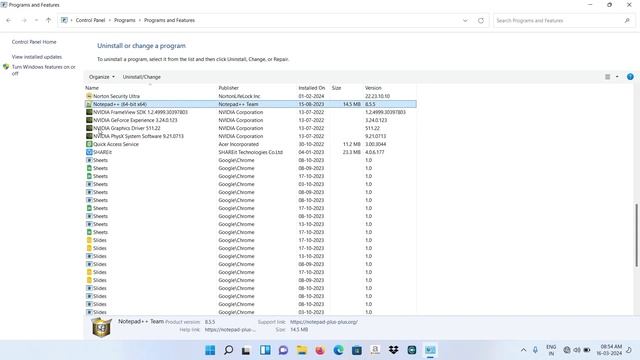Select the SHAREit program entry

click(x=251, y=152)
